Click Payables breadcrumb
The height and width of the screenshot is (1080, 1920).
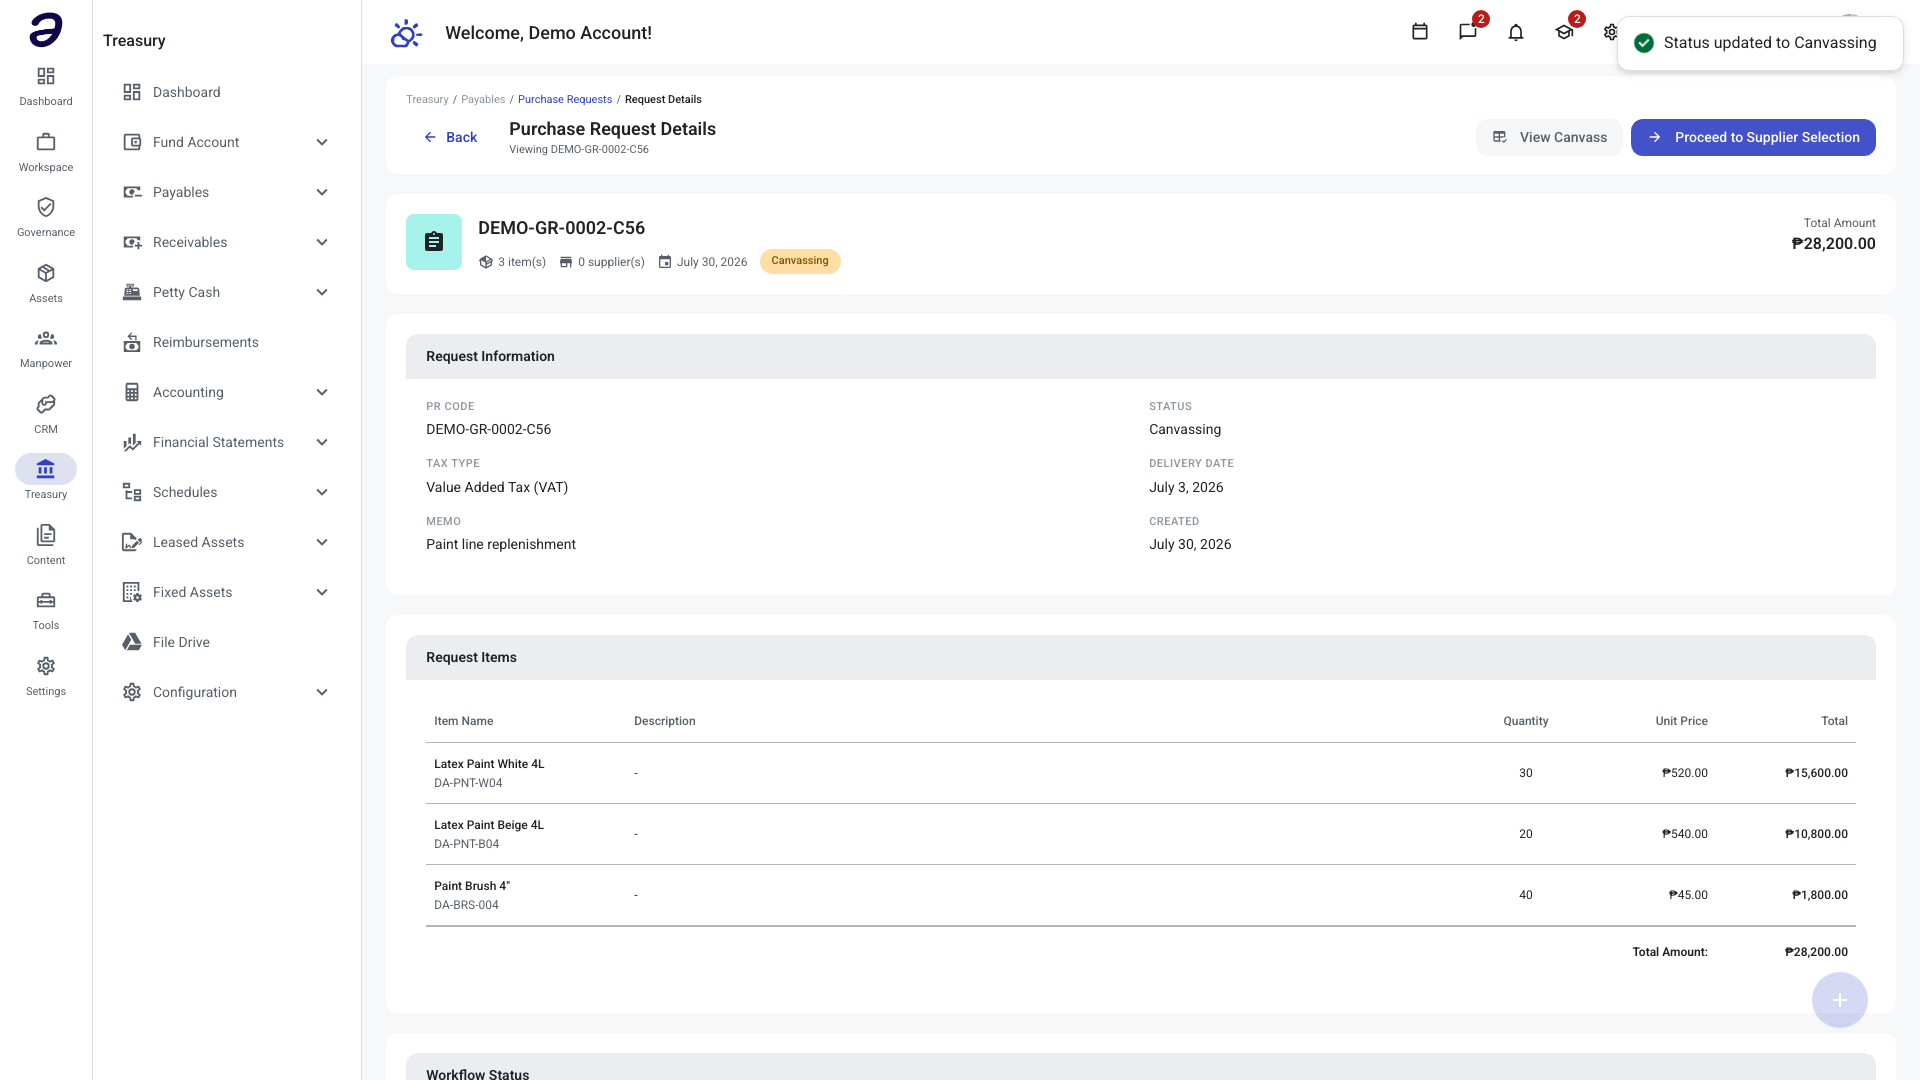click(x=483, y=99)
